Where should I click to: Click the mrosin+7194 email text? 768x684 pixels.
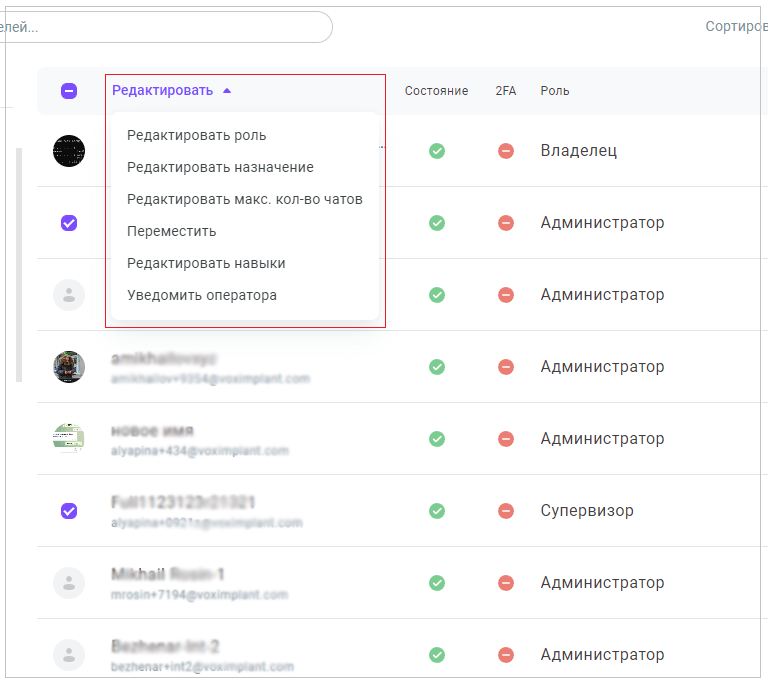tap(199, 595)
